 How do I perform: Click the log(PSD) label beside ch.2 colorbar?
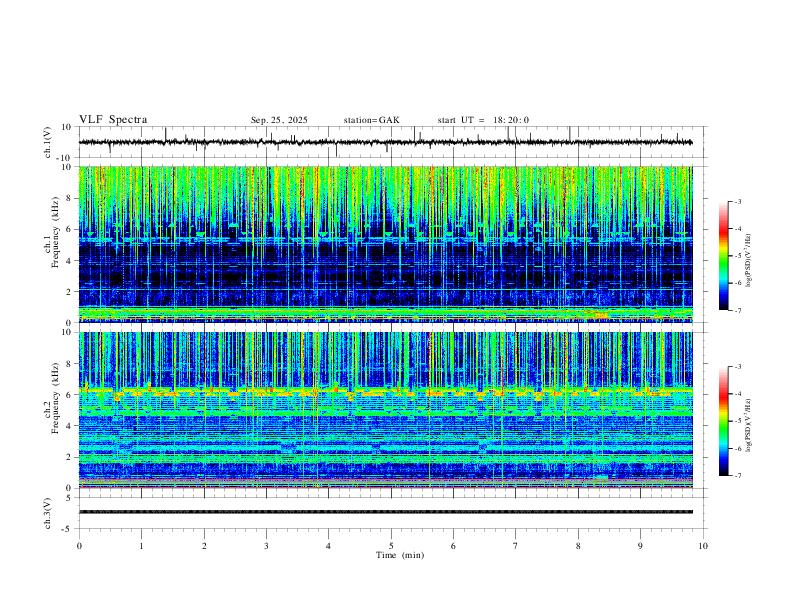[748, 425]
